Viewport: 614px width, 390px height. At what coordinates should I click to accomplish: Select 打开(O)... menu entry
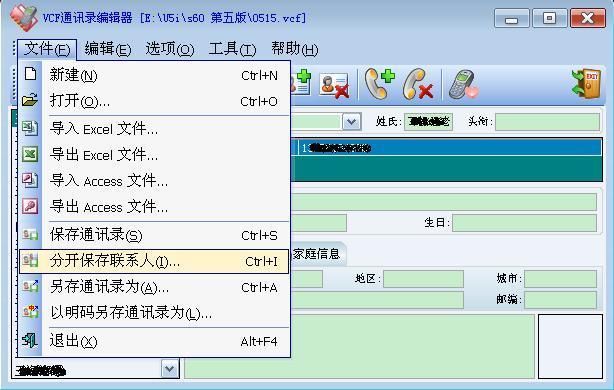point(154,101)
